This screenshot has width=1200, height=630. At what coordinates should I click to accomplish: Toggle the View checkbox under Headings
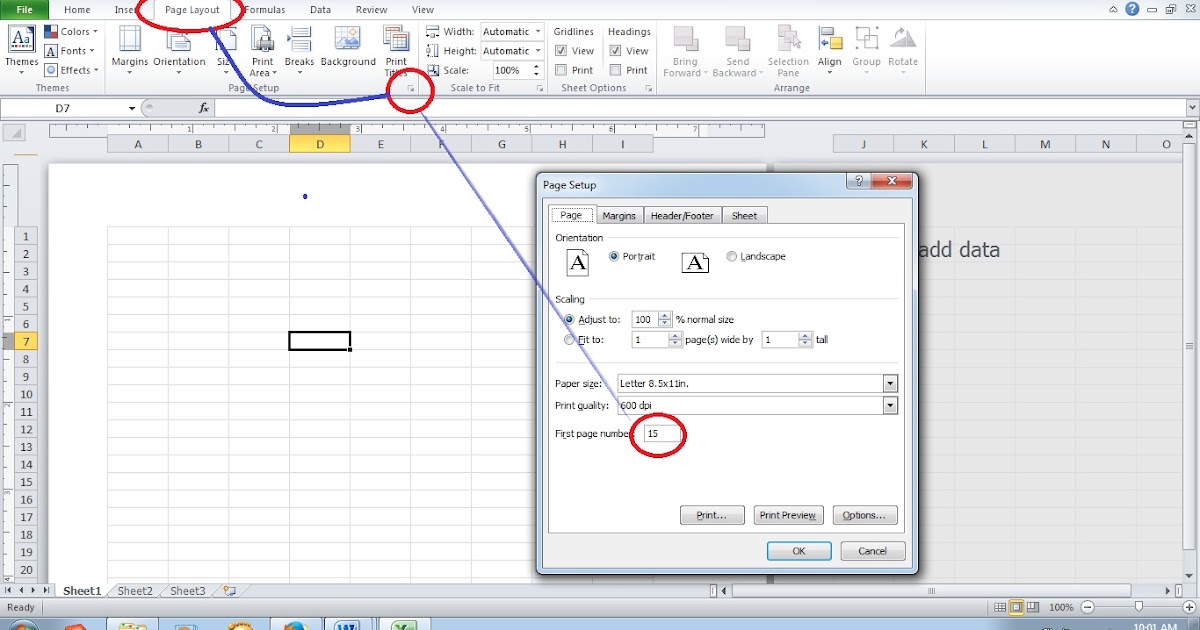[616, 50]
